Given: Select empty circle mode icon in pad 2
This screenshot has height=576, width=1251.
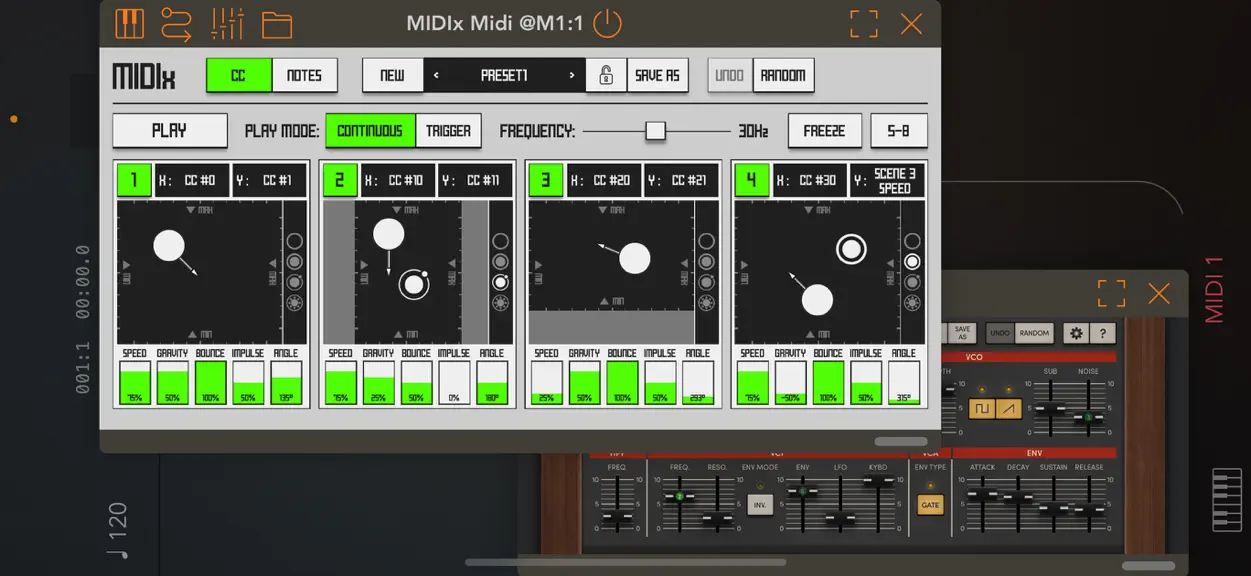Looking at the screenshot, I should [501, 241].
